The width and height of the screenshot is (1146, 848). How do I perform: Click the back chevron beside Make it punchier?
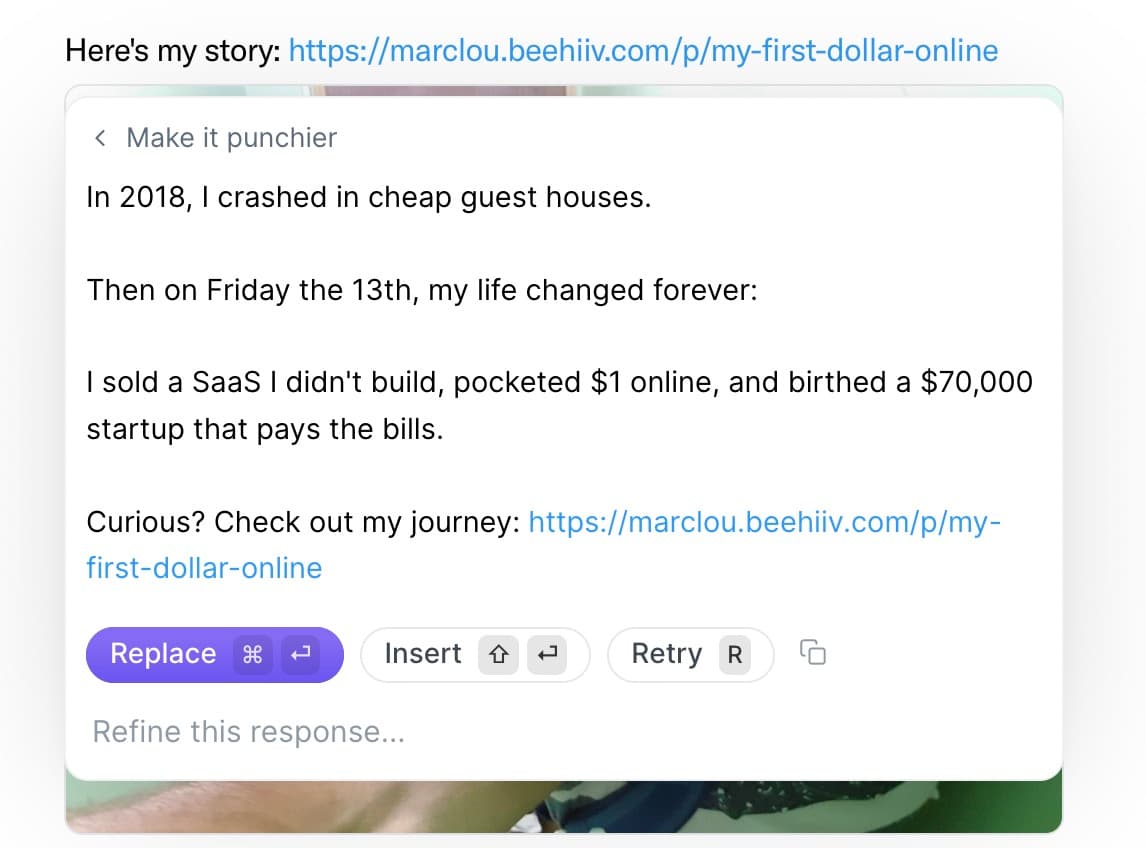tap(100, 137)
